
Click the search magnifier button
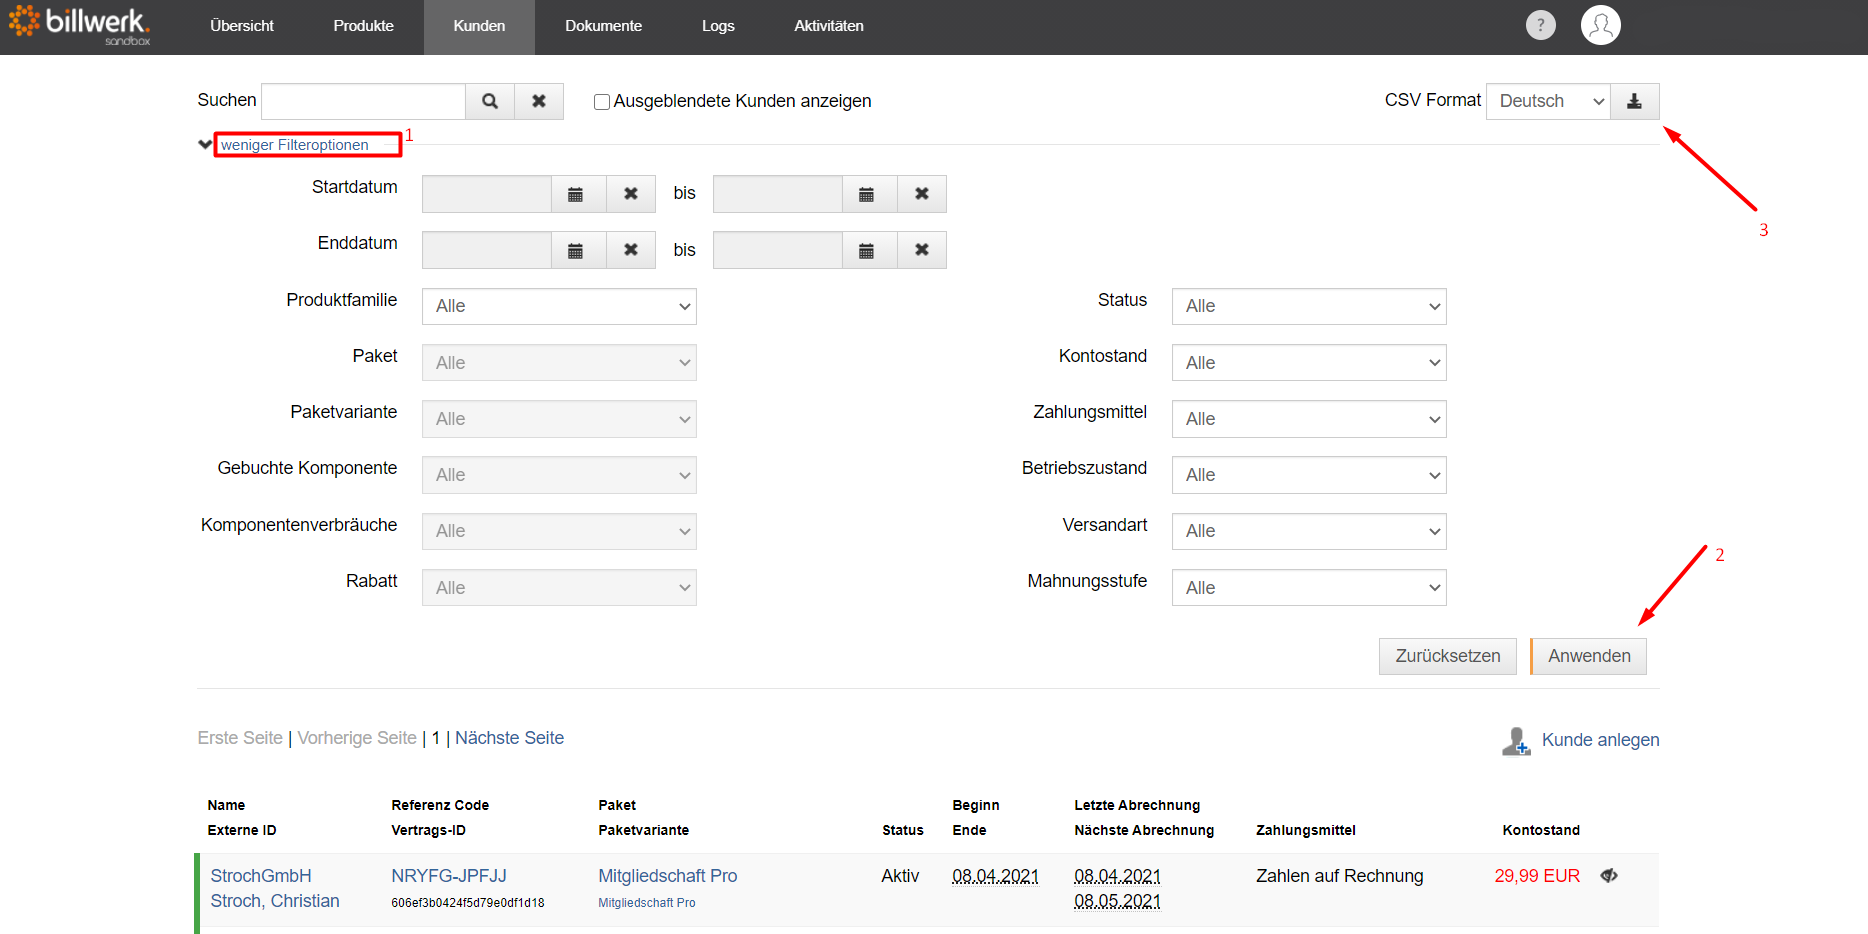click(490, 101)
